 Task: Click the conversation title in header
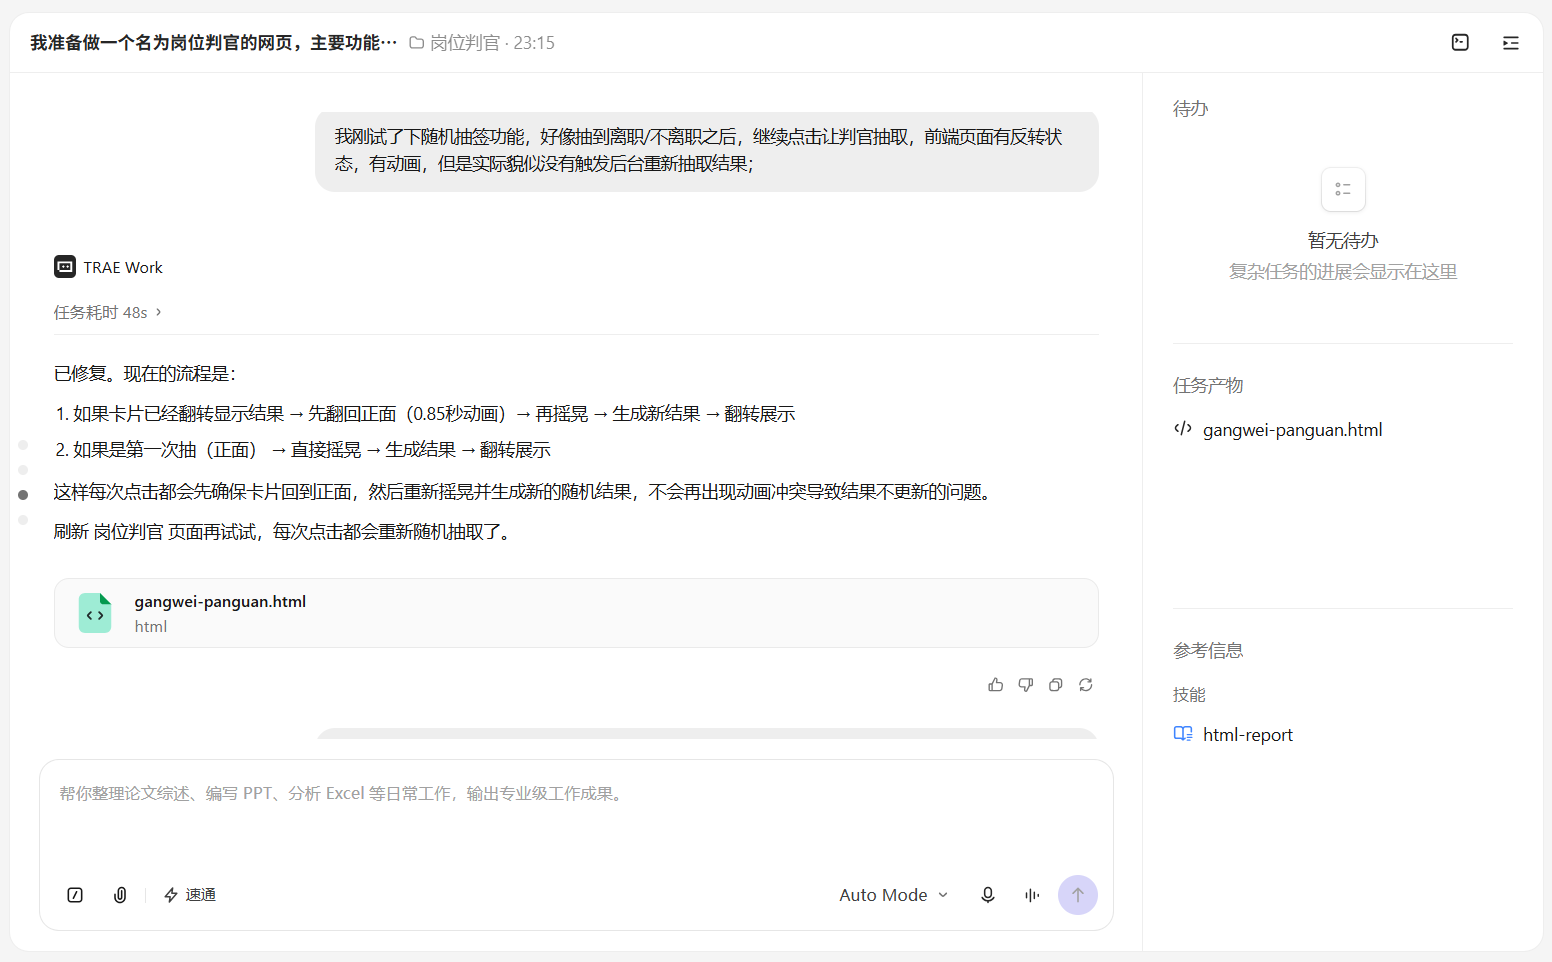click(213, 42)
